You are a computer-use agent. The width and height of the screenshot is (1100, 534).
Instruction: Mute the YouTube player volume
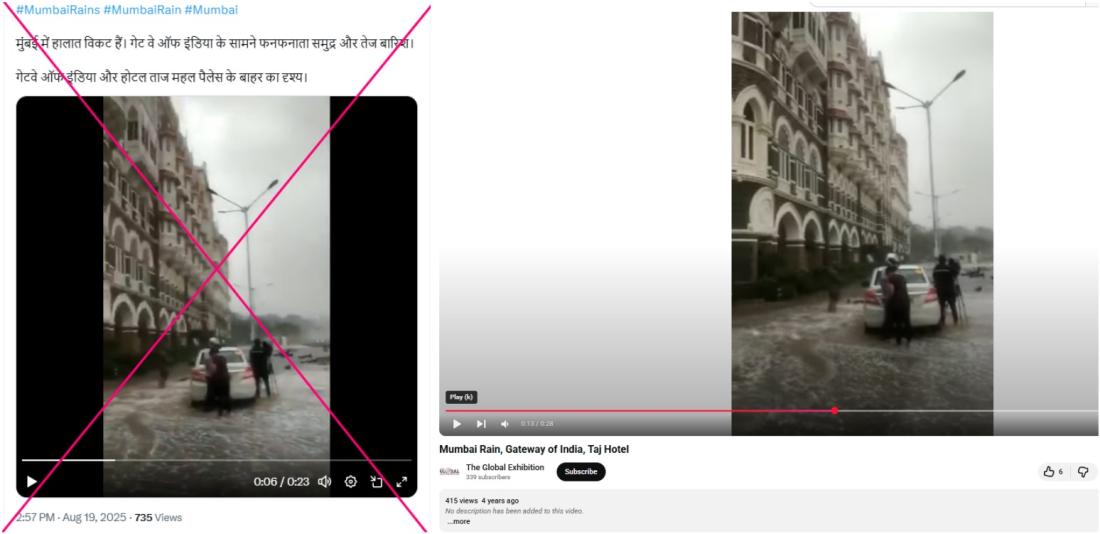(504, 424)
